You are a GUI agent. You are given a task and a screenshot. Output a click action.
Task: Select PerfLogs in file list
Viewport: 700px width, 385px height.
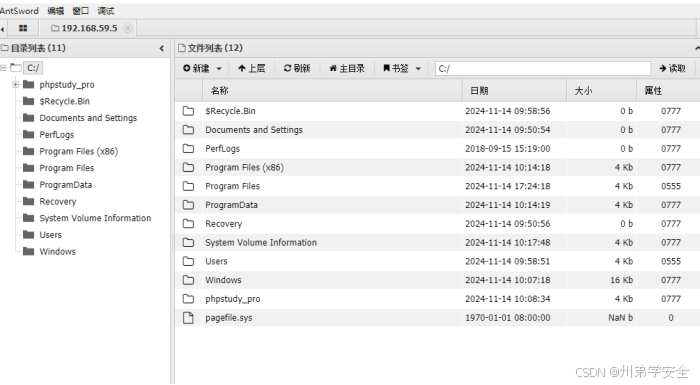point(222,148)
